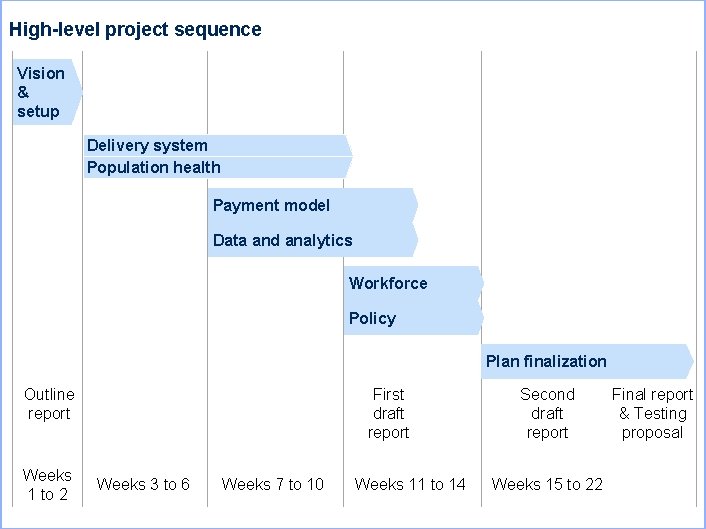Image resolution: width=706 pixels, height=529 pixels.
Task: Click the 'Weeks 15 to 22' label
Action: [x=547, y=485]
